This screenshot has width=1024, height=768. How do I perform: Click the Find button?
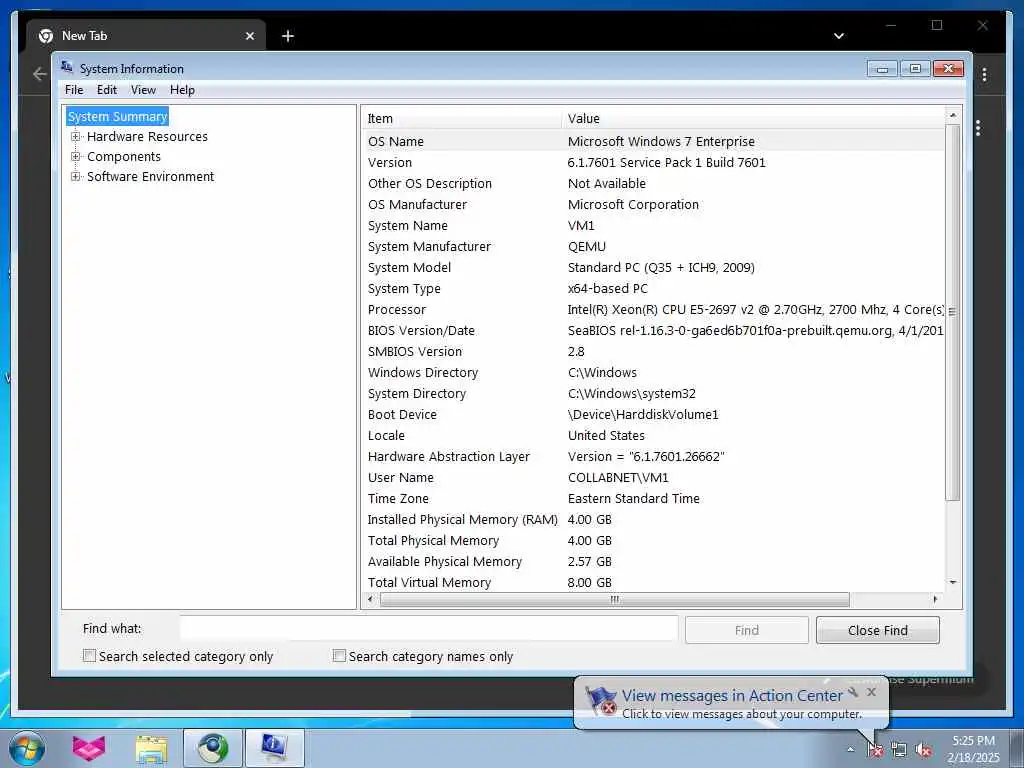tap(746, 630)
